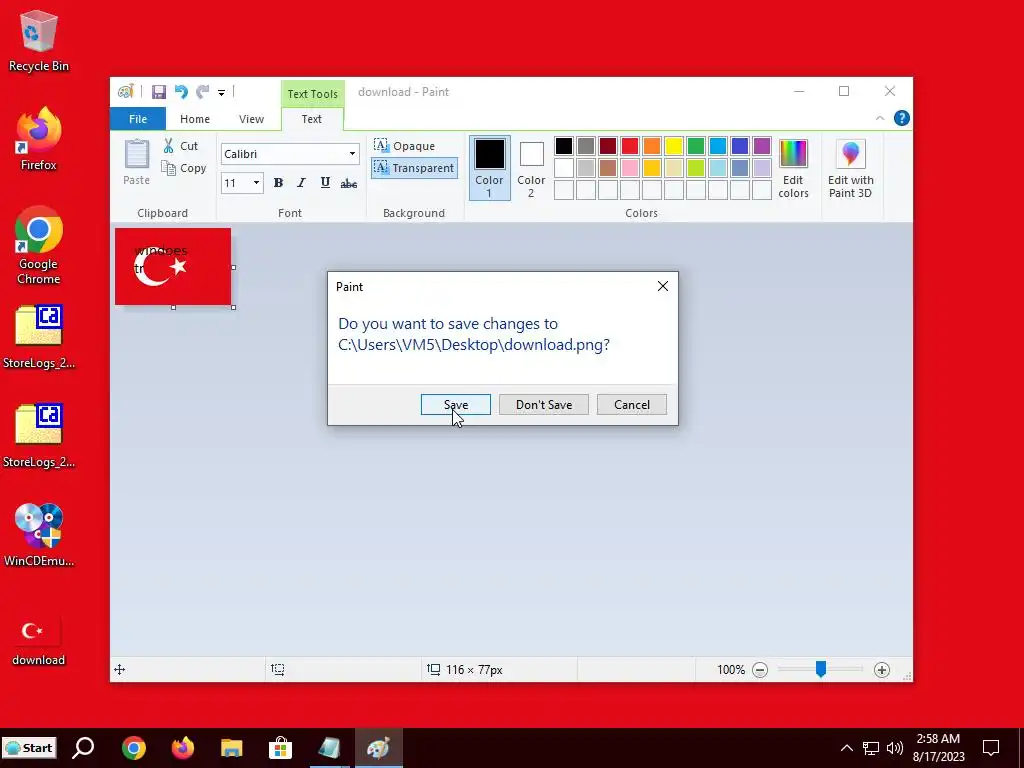
Task: Click the Paint app icon in title bar
Action: coord(125,91)
